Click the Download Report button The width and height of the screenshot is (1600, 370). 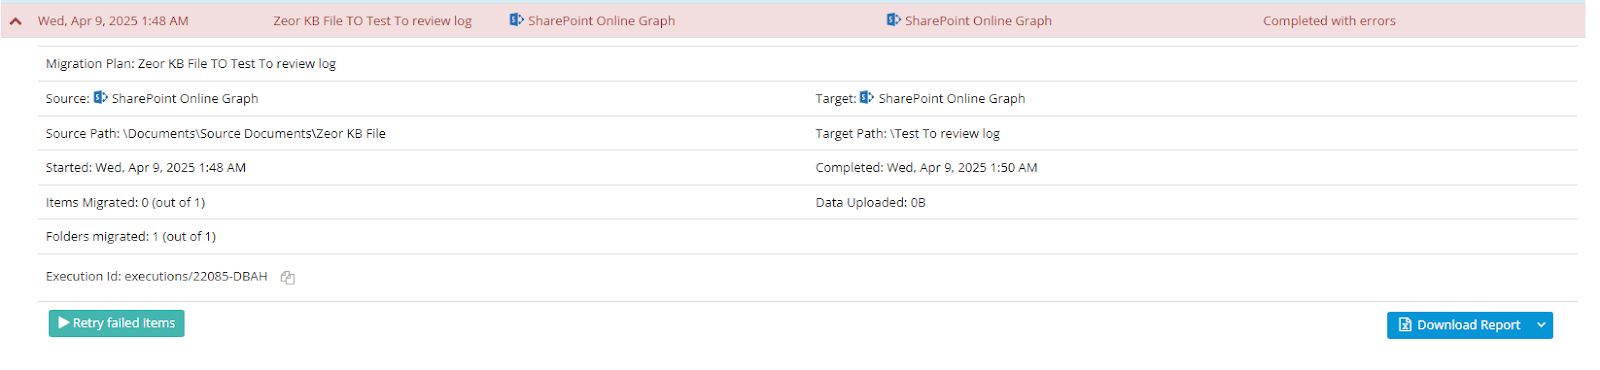[x=1459, y=325]
